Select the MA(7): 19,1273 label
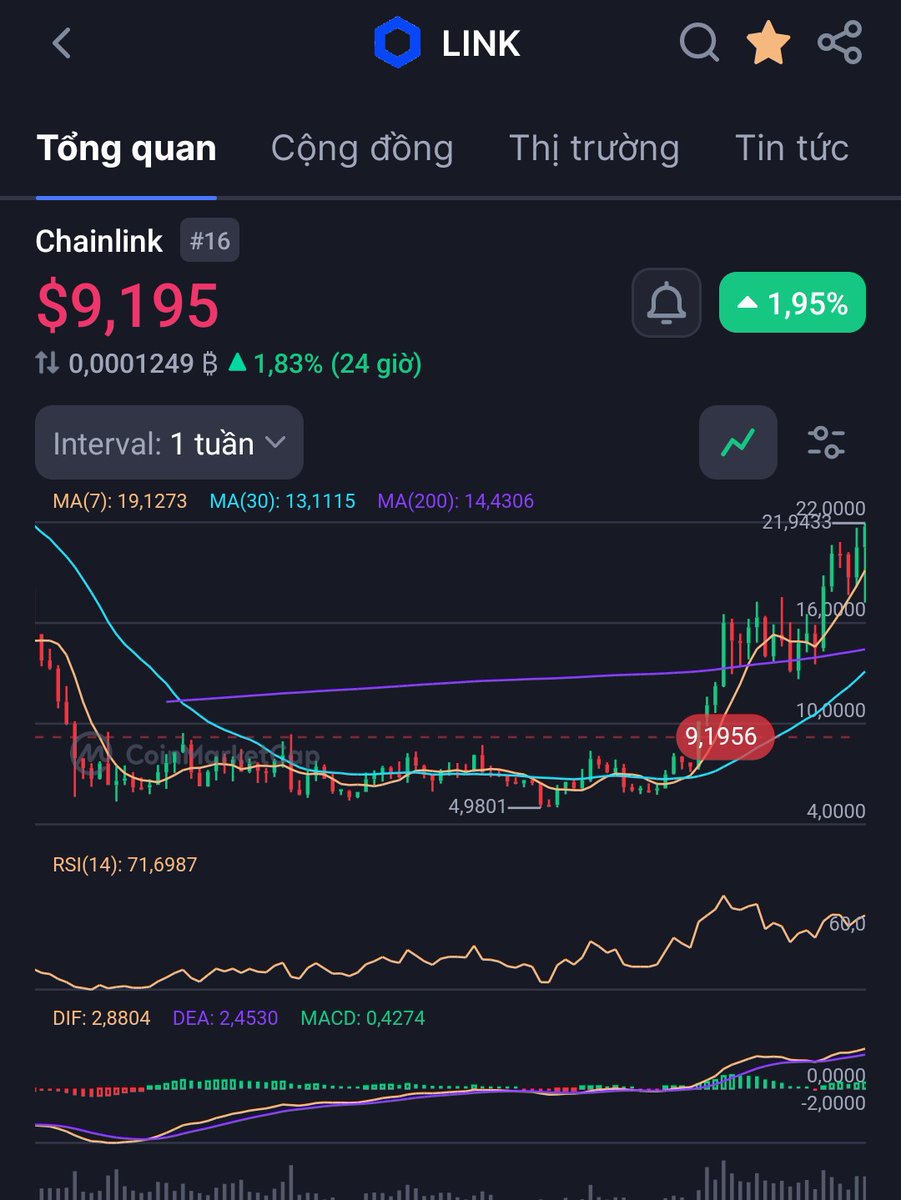 (120, 501)
